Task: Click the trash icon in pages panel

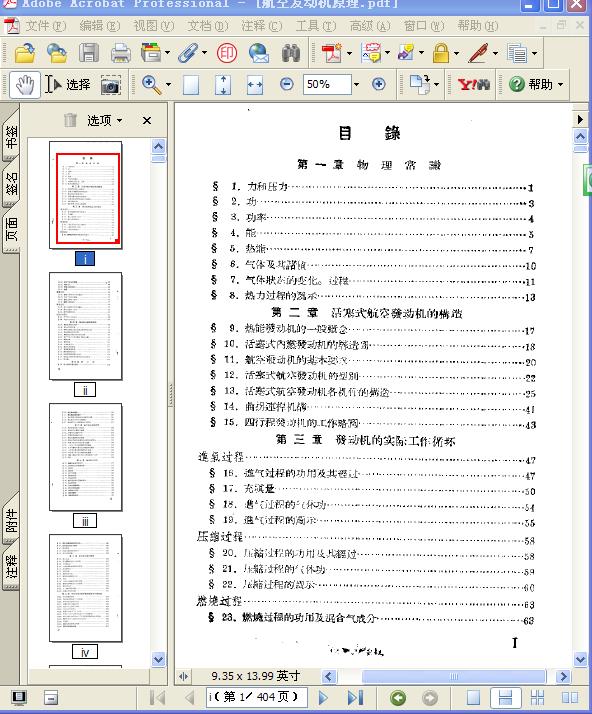Action: 70,120
